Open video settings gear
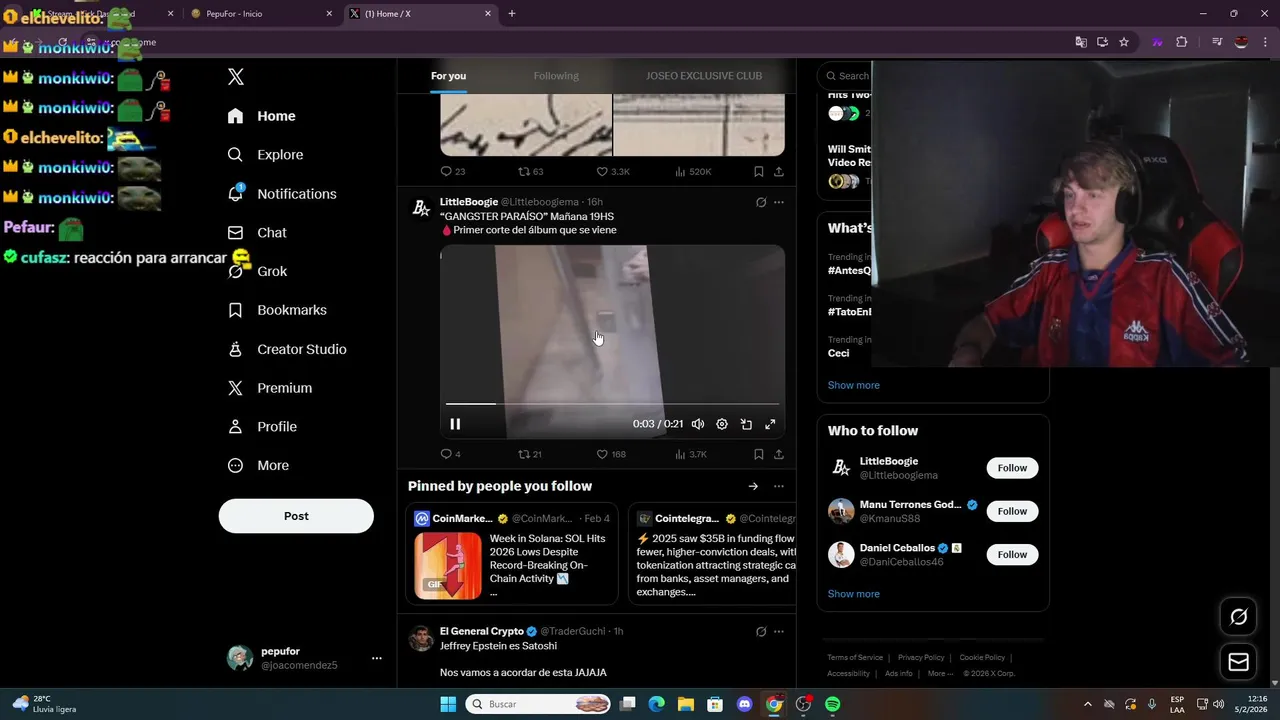 point(722,424)
